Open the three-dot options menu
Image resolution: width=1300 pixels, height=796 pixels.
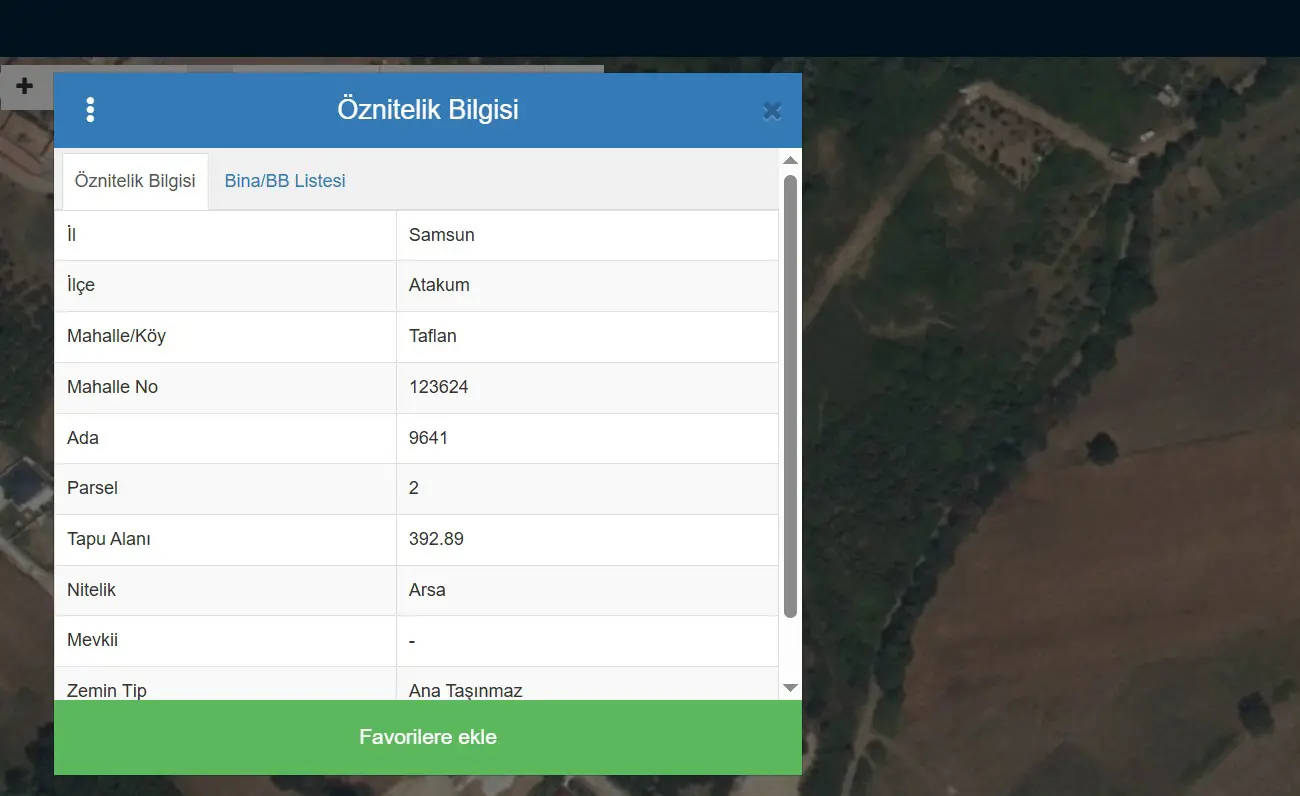[90, 110]
